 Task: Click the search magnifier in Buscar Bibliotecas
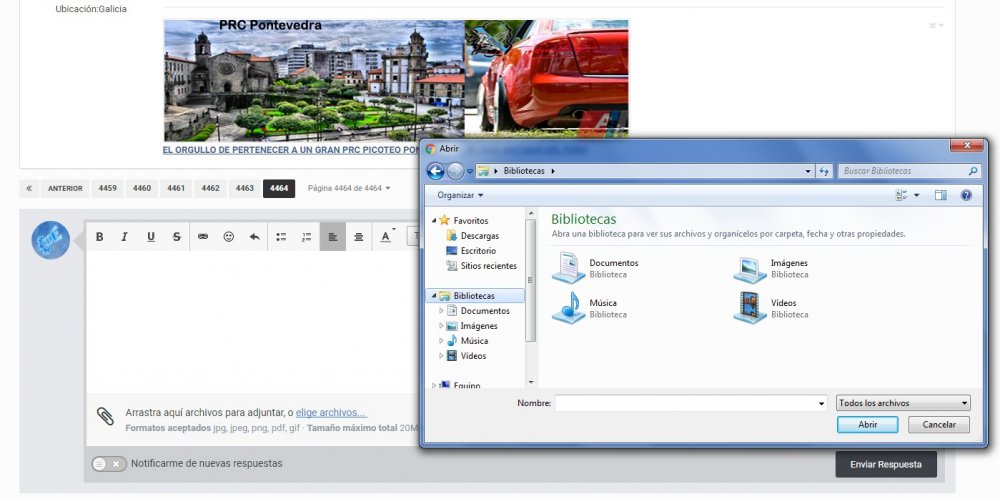point(973,171)
